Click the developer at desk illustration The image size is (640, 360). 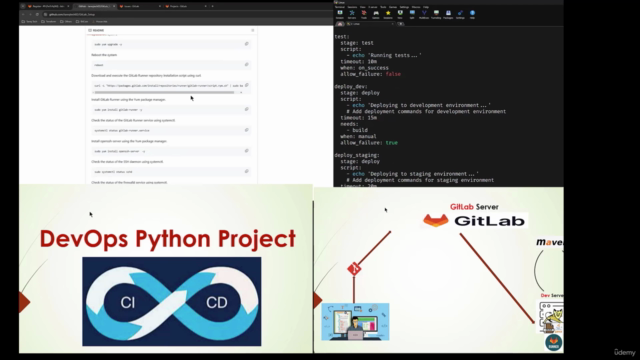(x=355, y=322)
